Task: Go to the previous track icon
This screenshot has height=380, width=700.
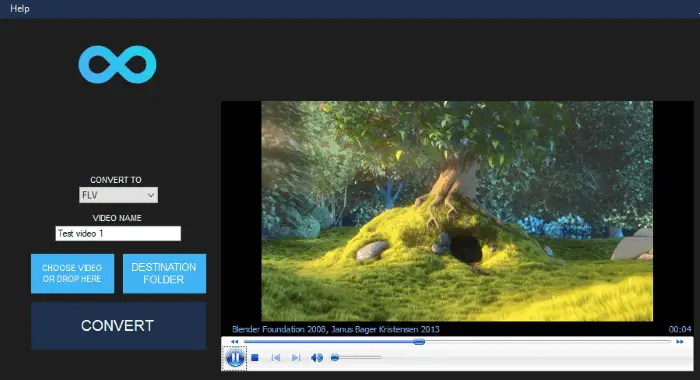Action: pos(276,358)
